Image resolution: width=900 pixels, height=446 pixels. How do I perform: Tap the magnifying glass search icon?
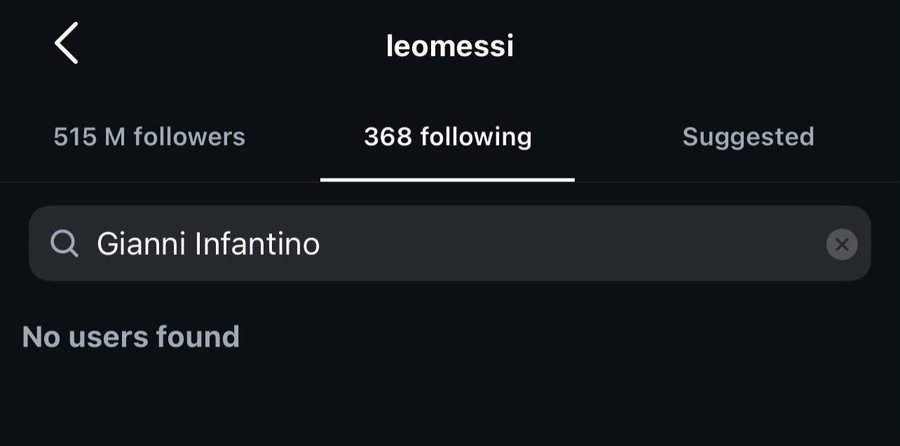tap(64, 244)
